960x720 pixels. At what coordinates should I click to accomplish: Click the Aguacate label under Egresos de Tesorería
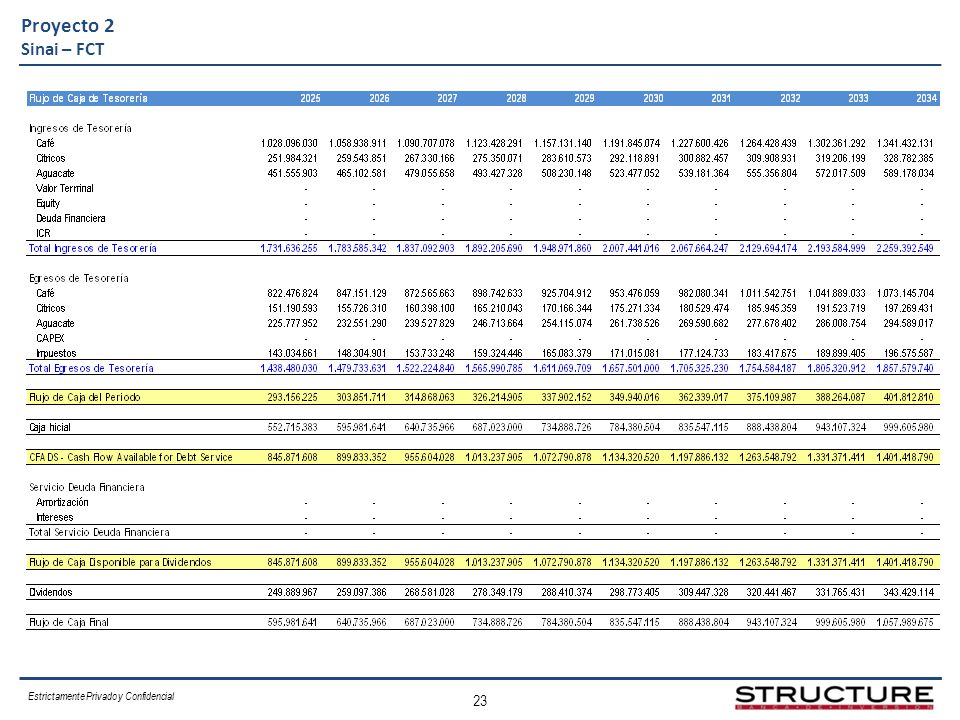pos(55,323)
